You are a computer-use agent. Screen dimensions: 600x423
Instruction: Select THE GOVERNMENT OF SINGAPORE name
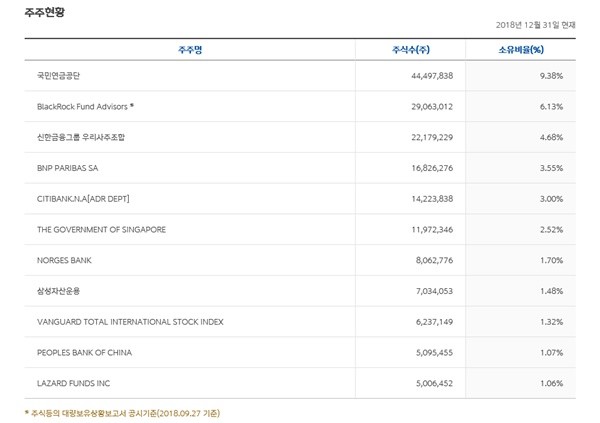101,230
